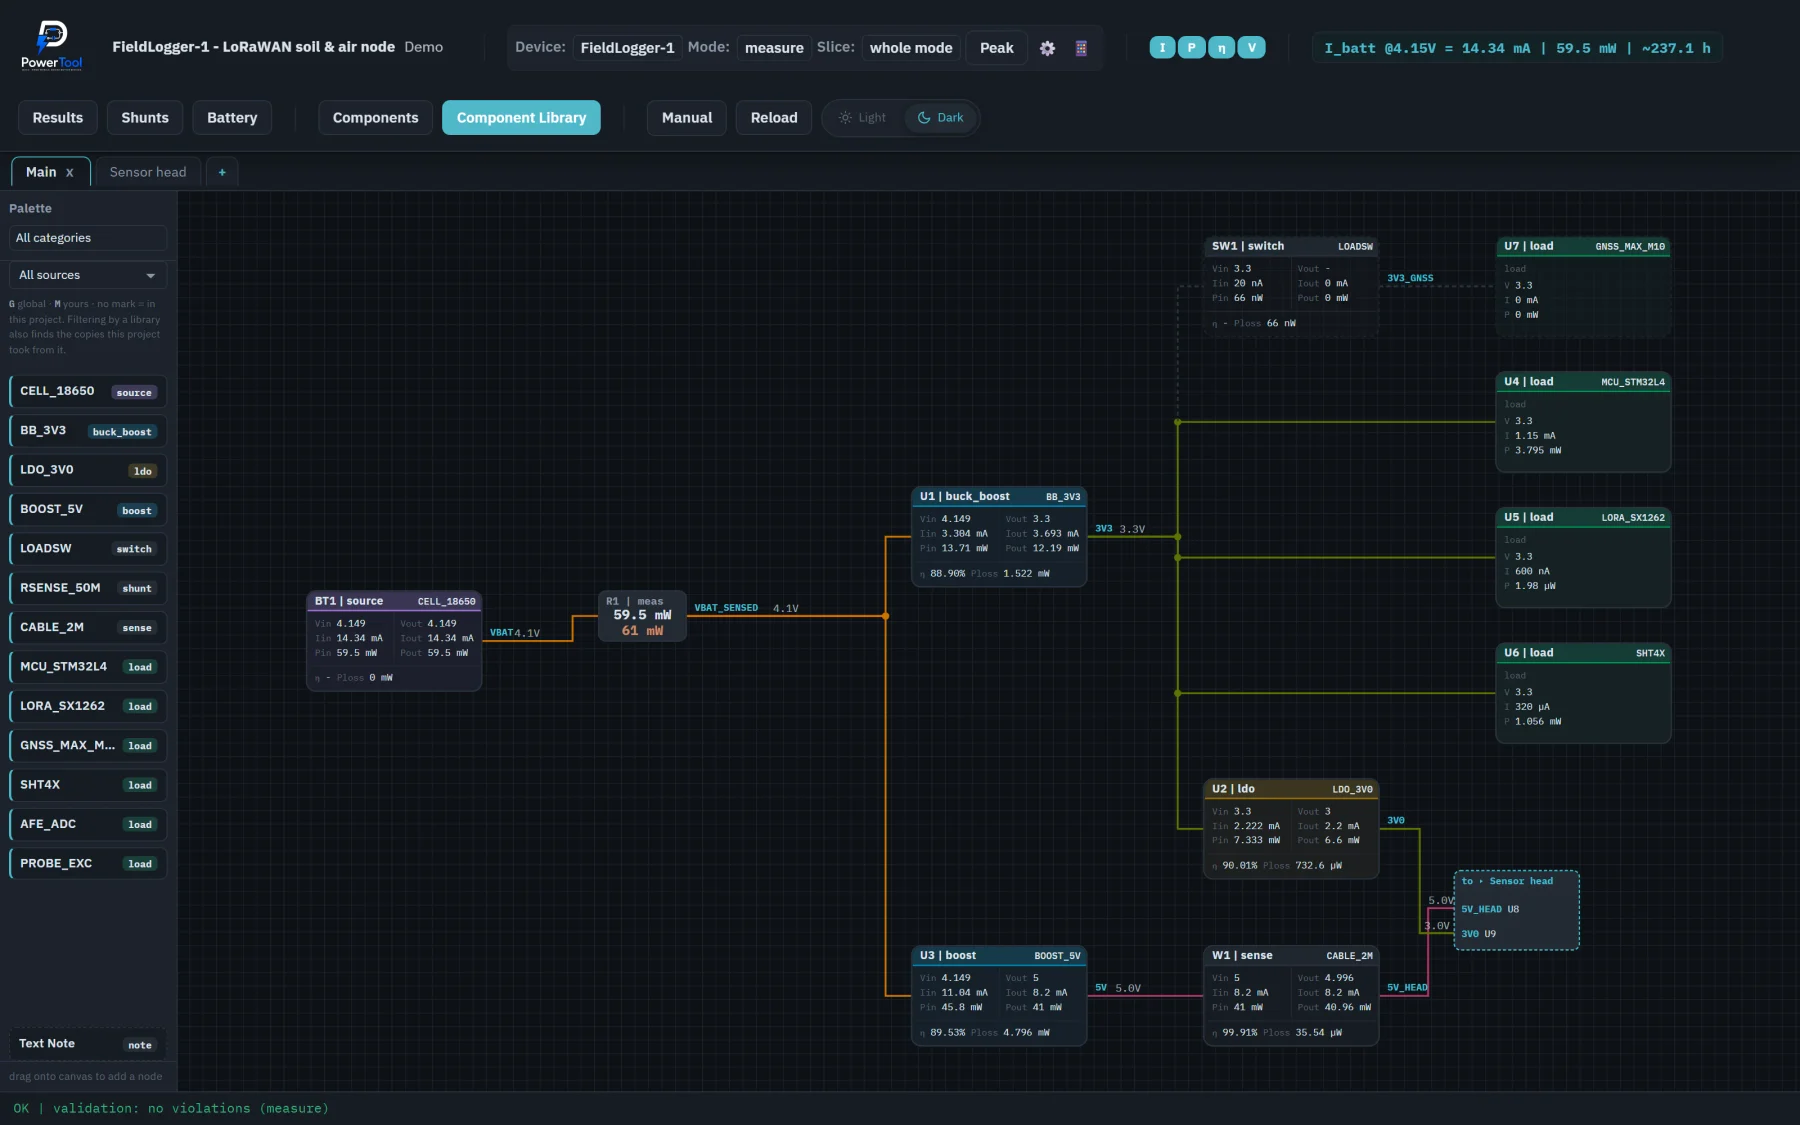1800x1125 pixels.
Task: Select the moon icon Dark theme
Action: 924,118
